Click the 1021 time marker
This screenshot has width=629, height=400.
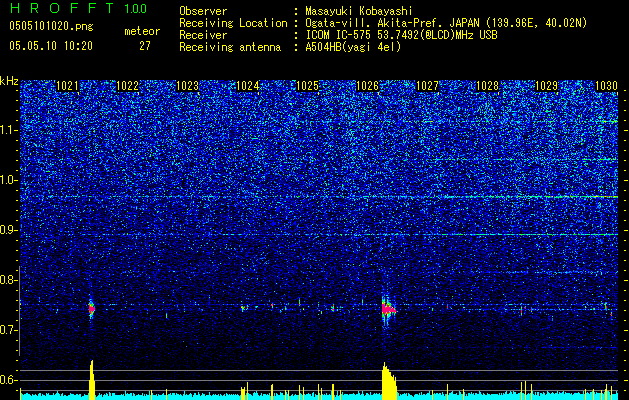(67, 86)
